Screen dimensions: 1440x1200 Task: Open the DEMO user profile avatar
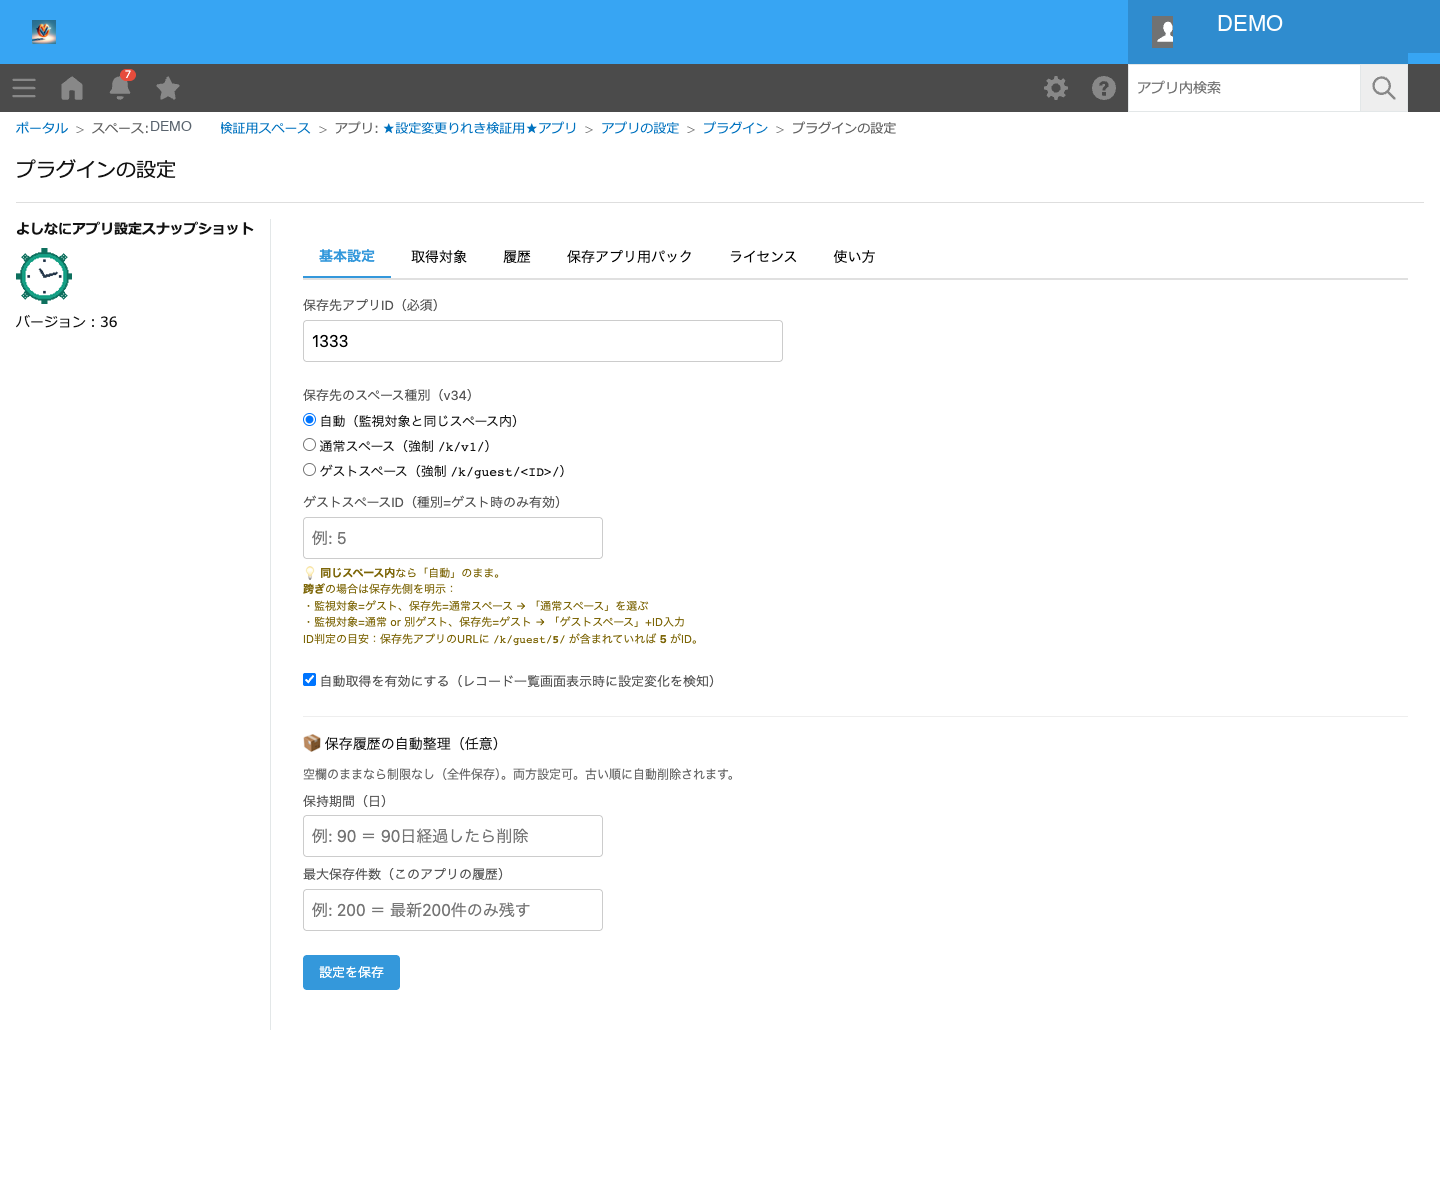(1163, 32)
